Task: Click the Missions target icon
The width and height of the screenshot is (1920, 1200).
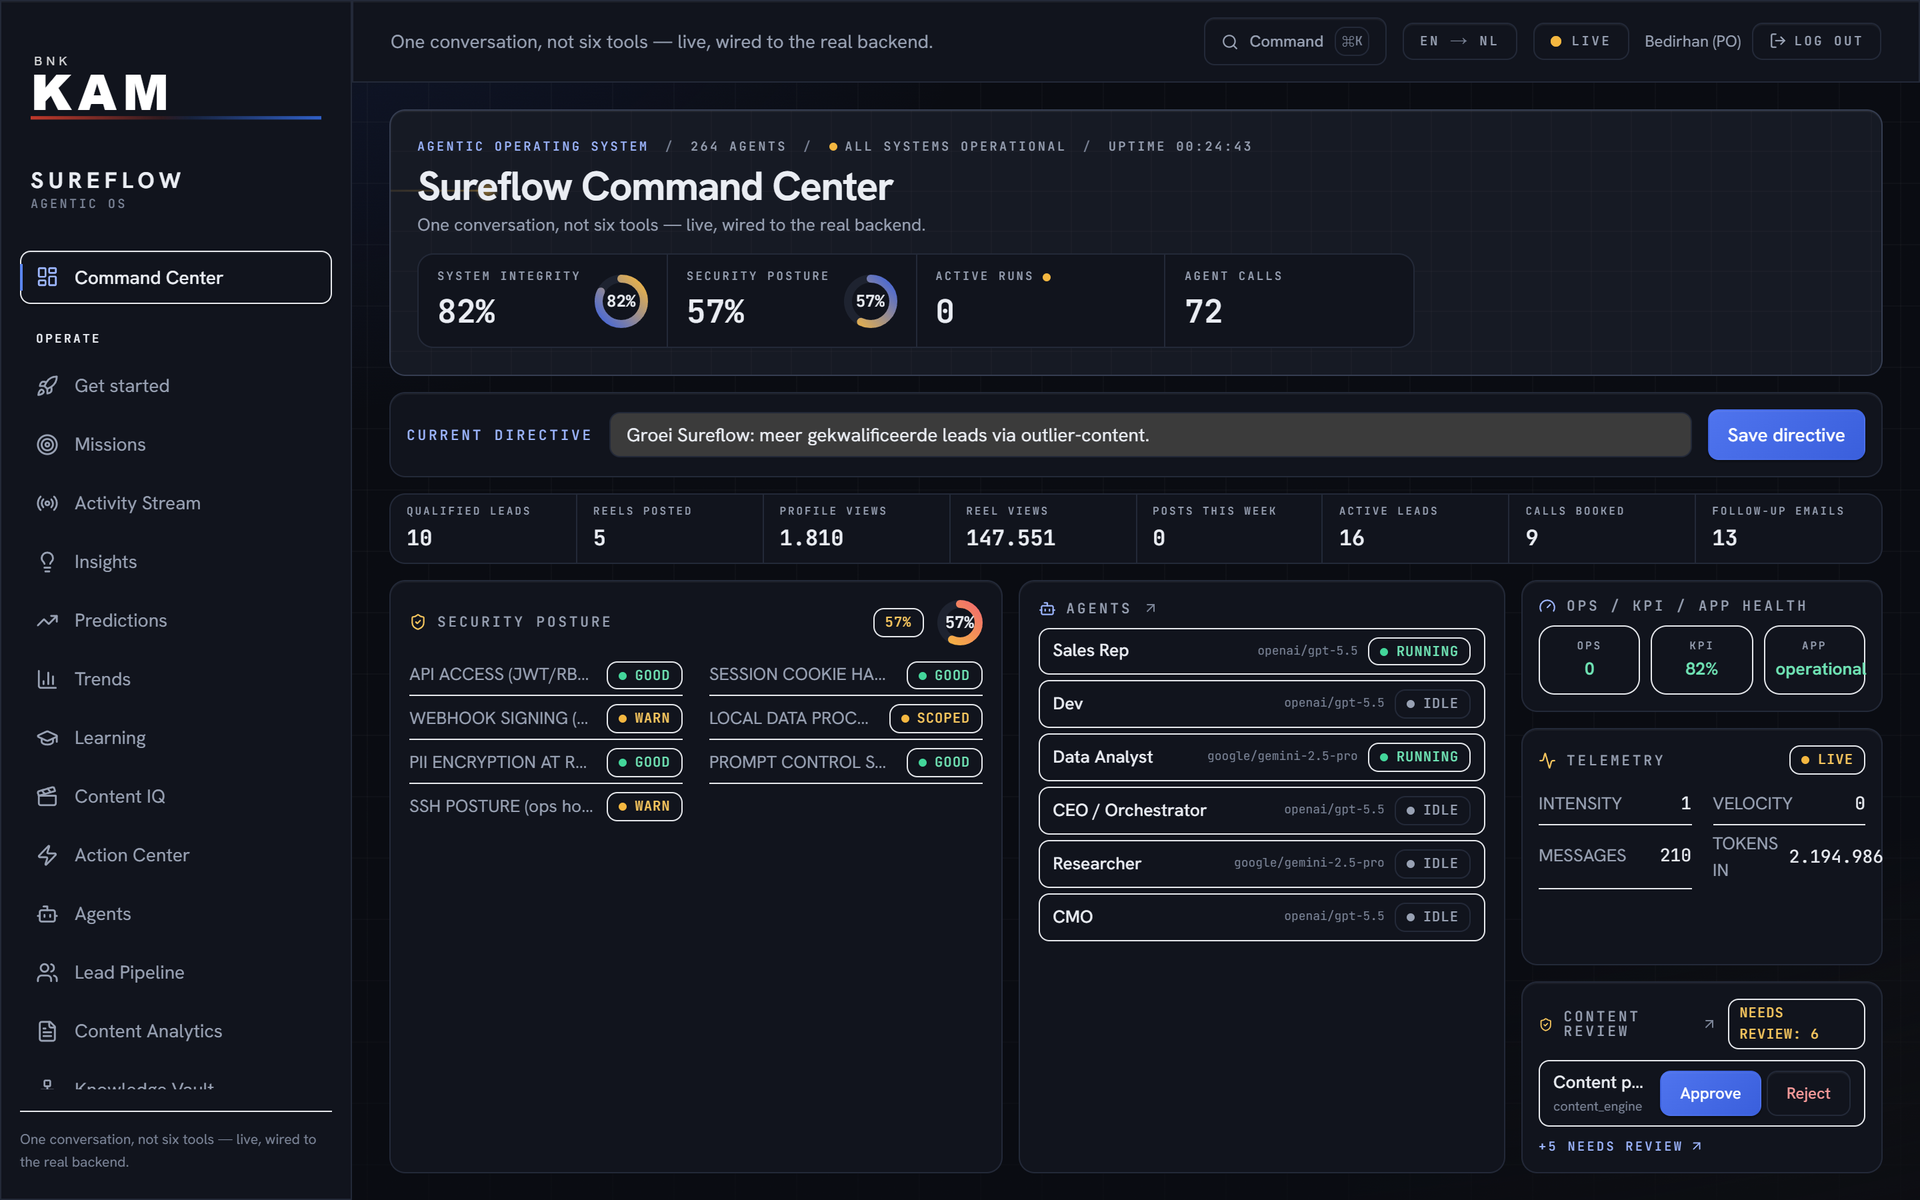Action: click(47, 445)
